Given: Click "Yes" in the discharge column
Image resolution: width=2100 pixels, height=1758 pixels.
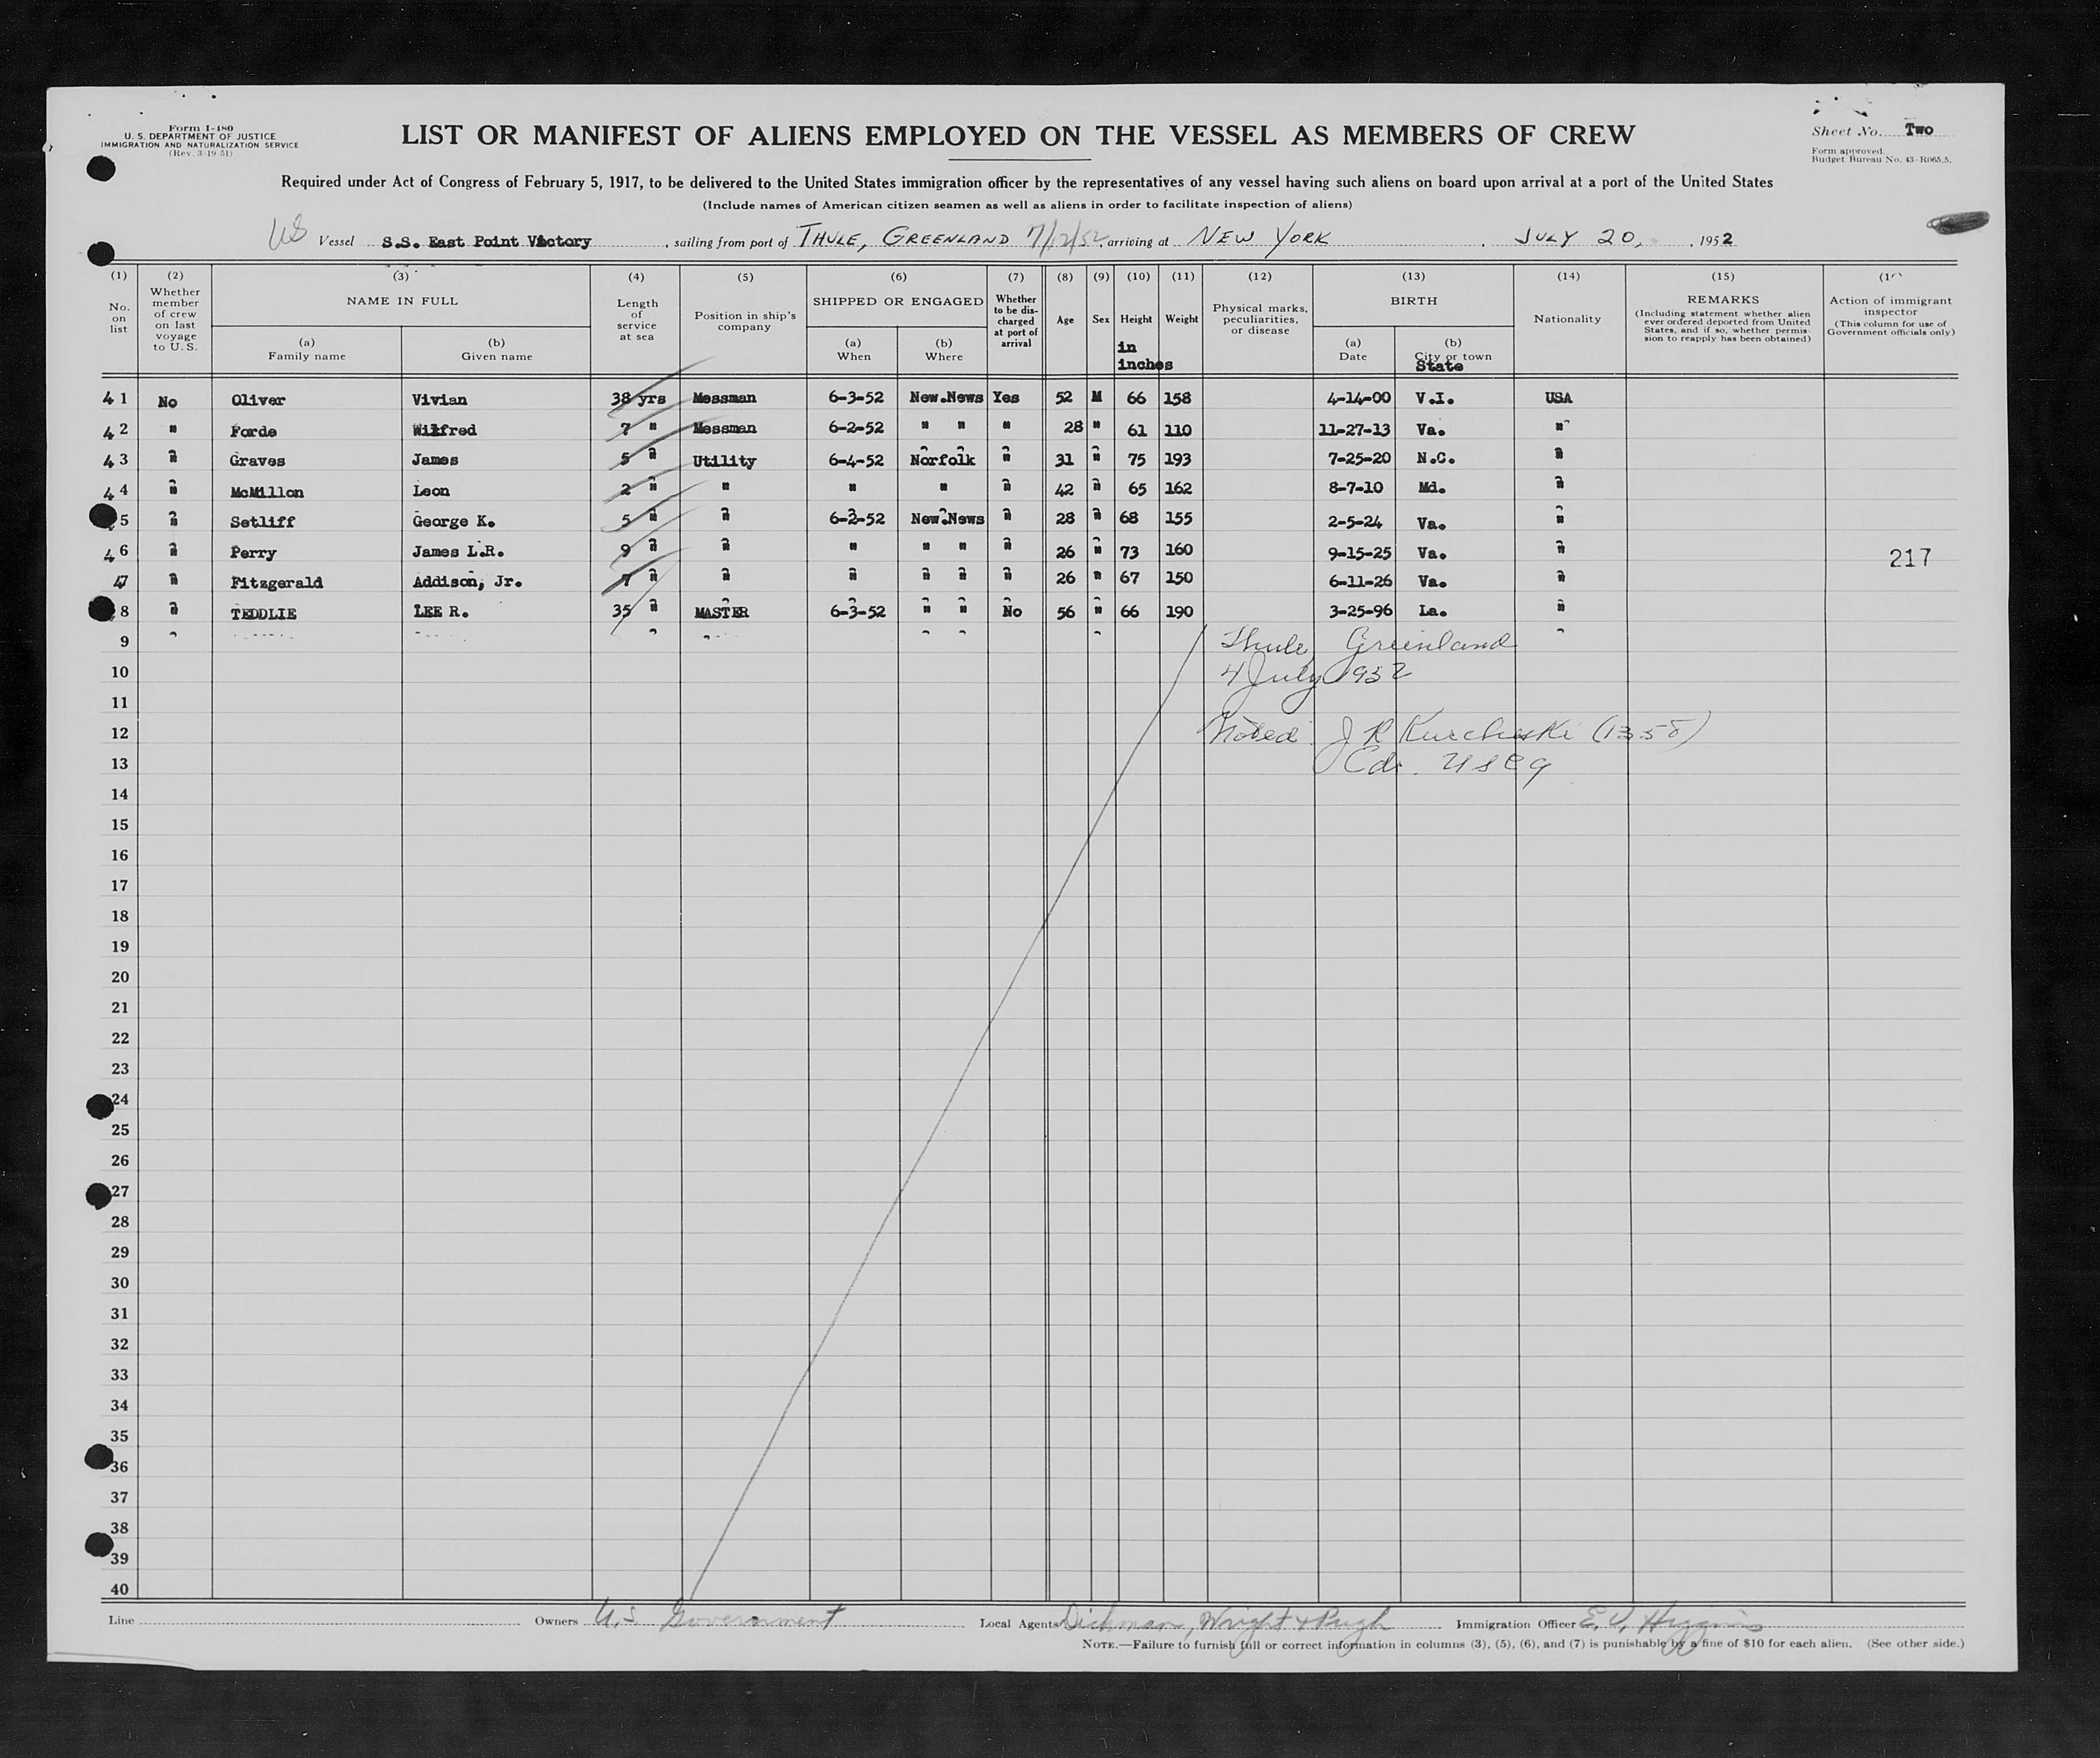Looking at the screenshot, I should [1006, 398].
